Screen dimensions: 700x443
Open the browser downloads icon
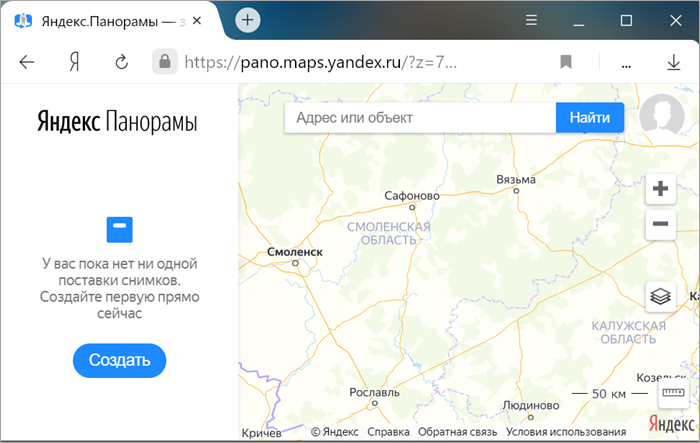click(673, 63)
